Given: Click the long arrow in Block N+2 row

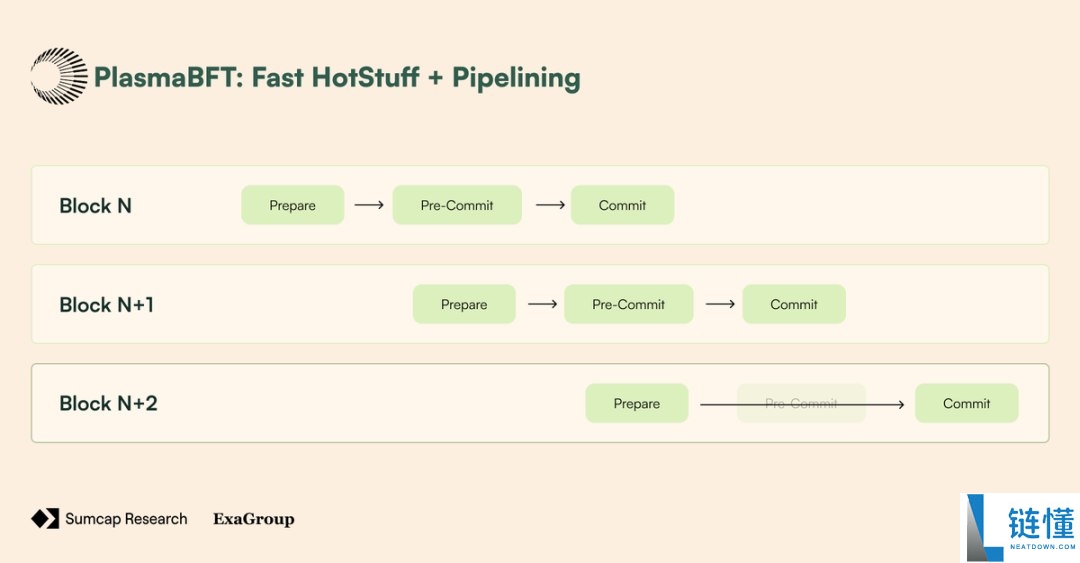Looking at the screenshot, I should [x=802, y=405].
